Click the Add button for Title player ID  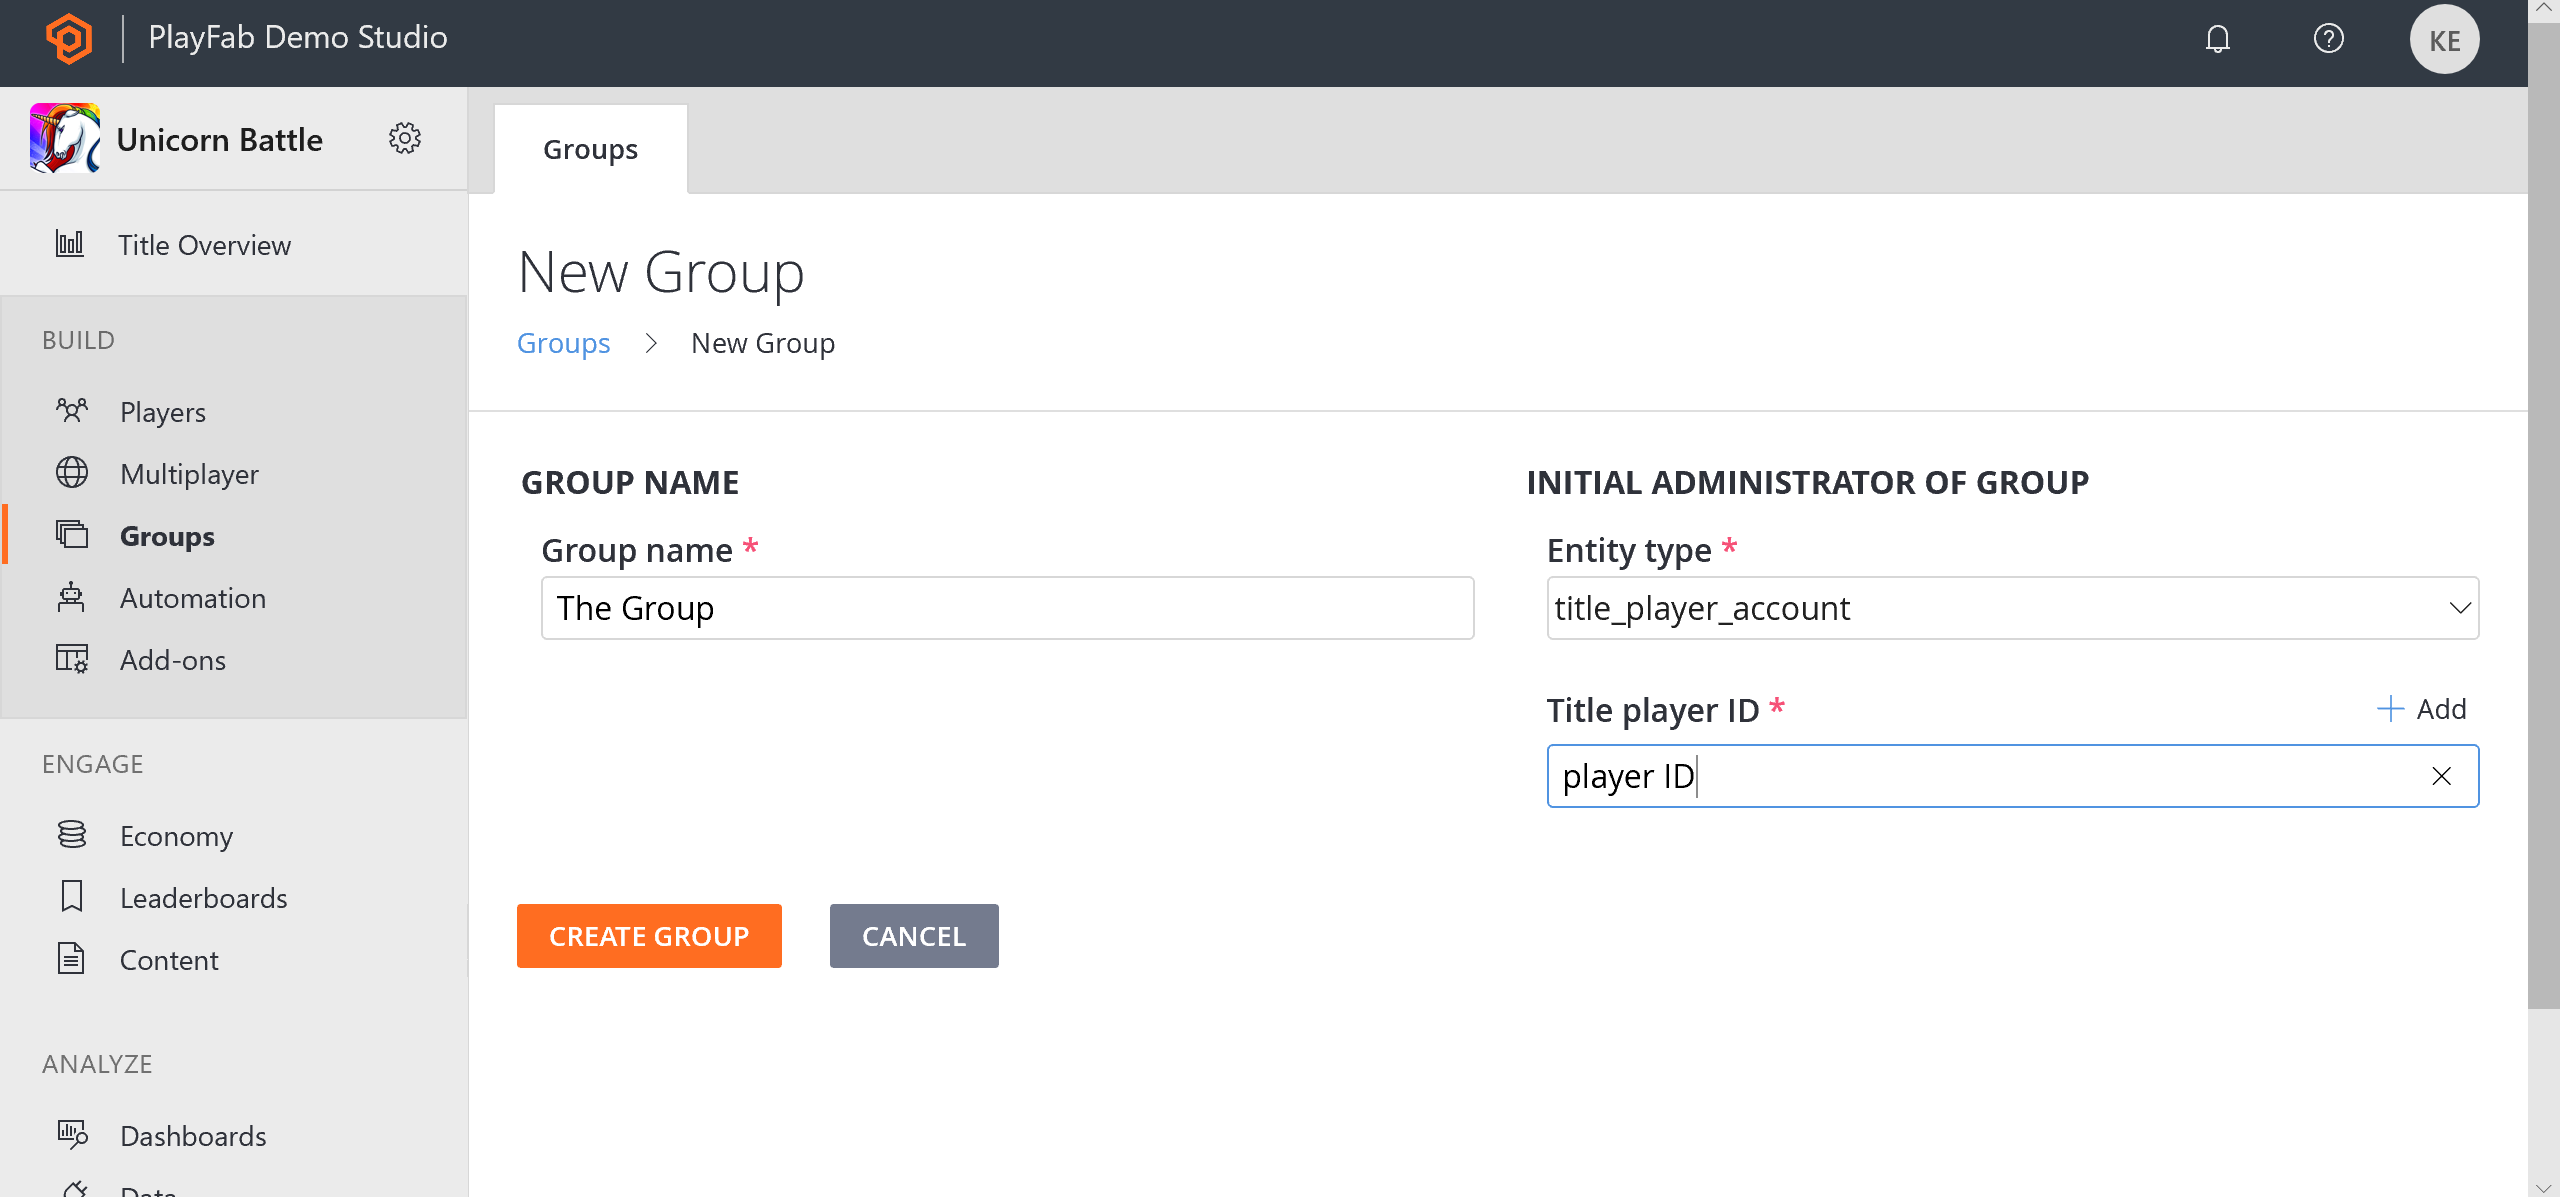point(2421,707)
